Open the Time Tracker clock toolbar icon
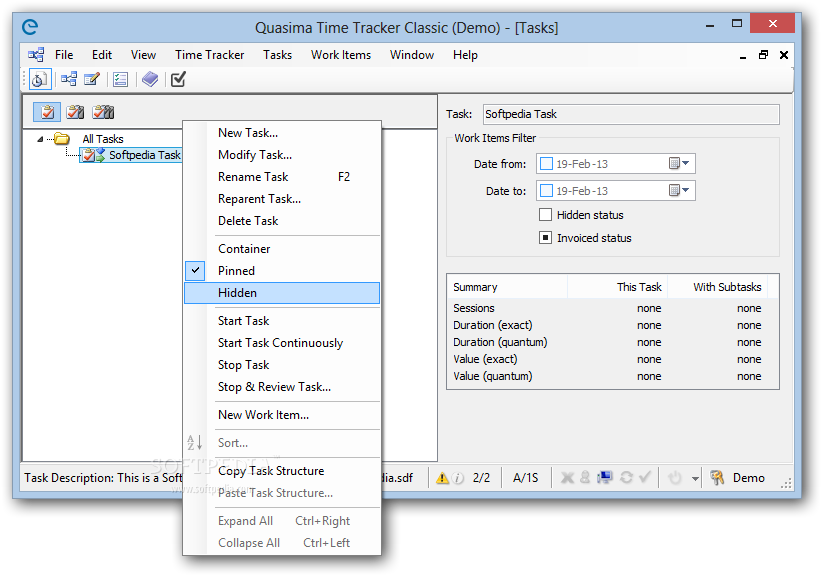The width and height of the screenshot is (822, 576). 39,80
